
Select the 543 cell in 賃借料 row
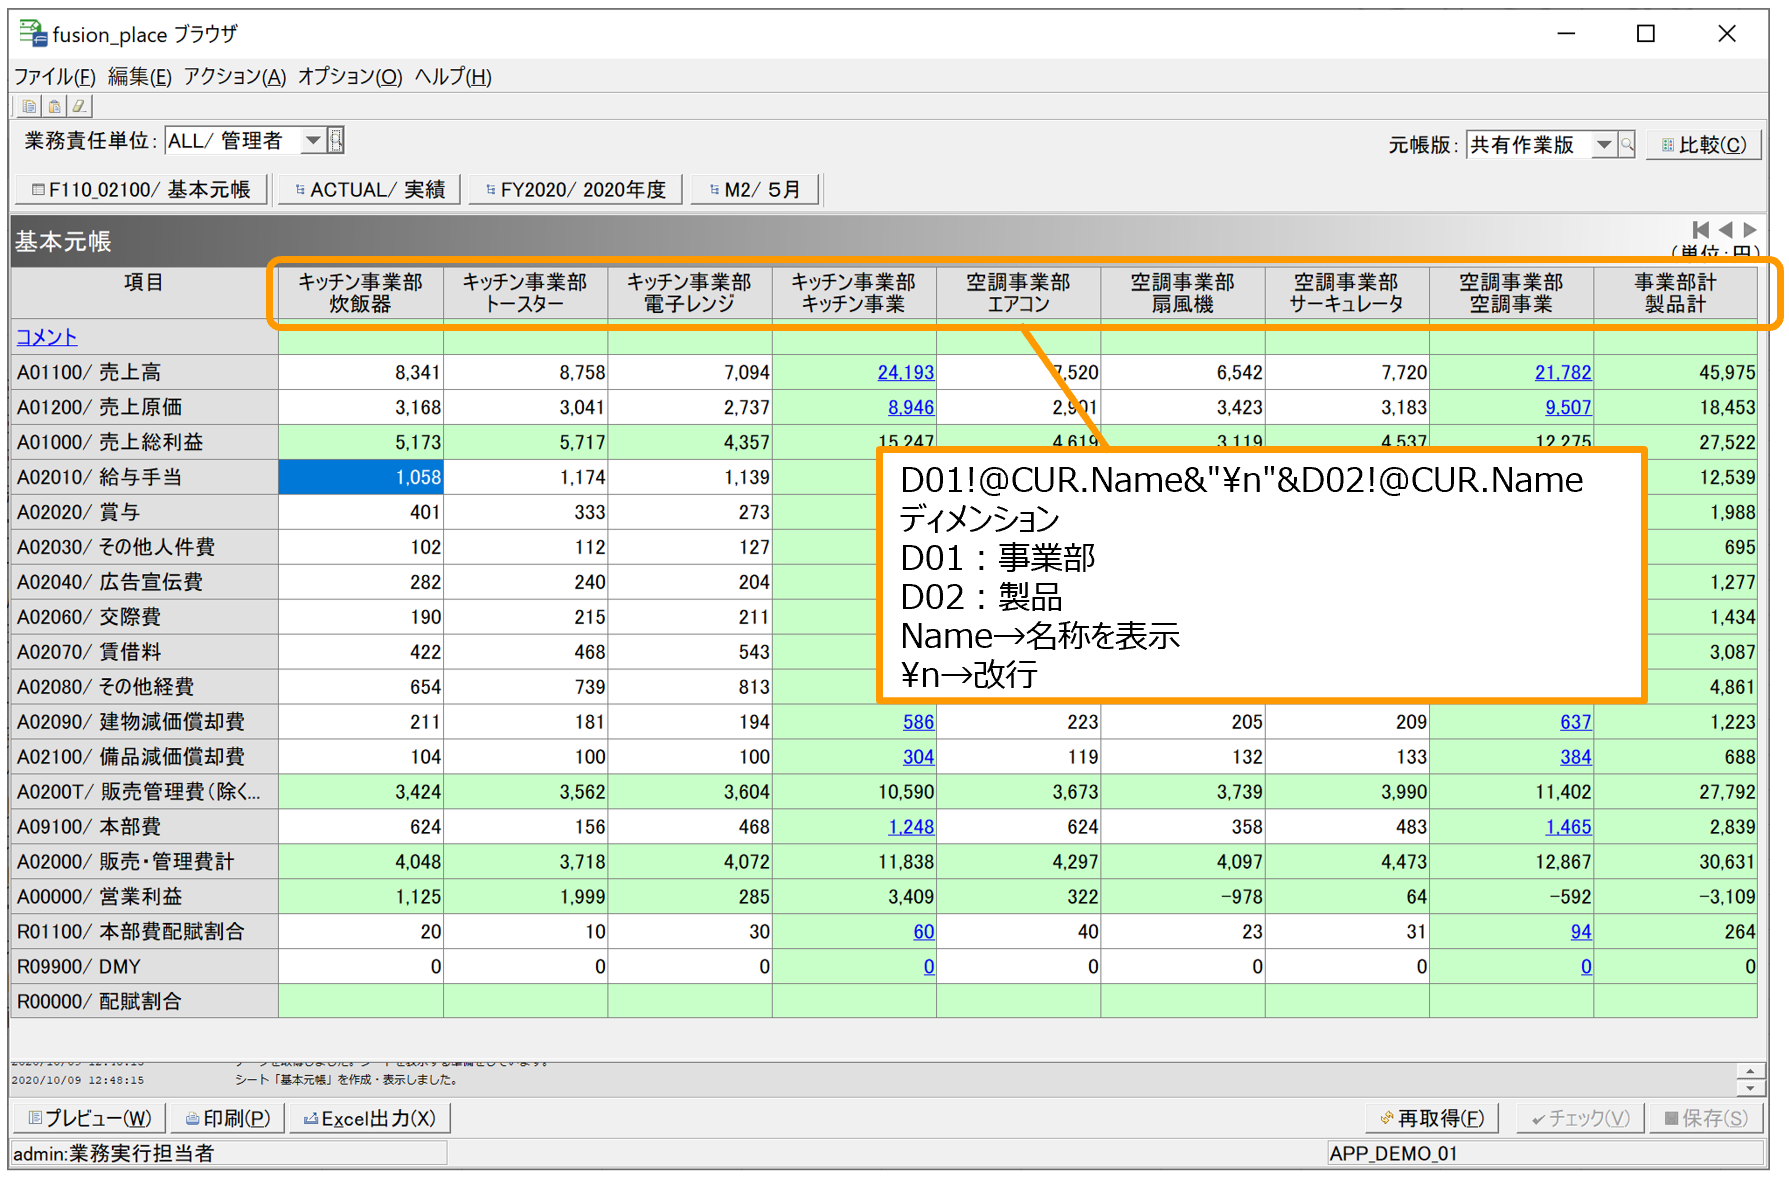coord(690,652)
